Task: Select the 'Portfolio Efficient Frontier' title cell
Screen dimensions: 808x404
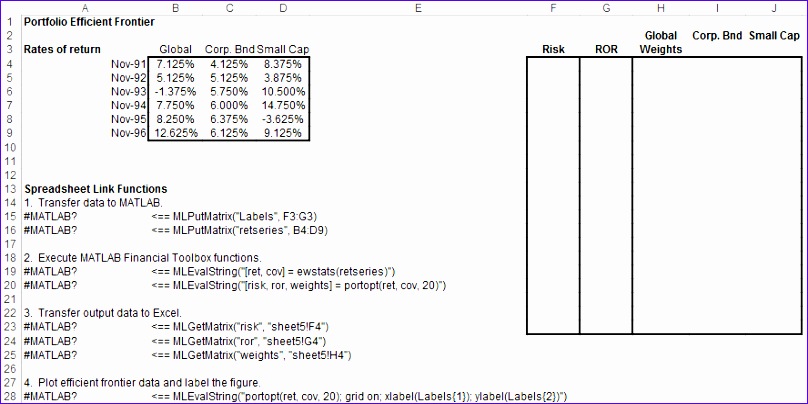Action: [89, 22]
